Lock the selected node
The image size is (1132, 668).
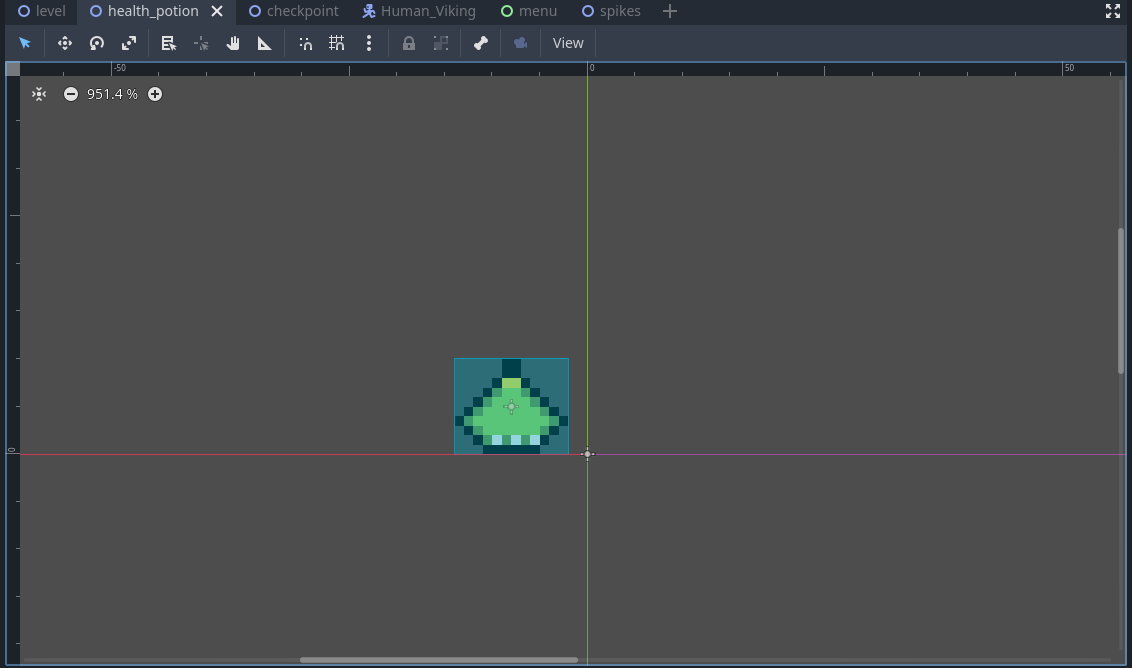pos(409,43)
